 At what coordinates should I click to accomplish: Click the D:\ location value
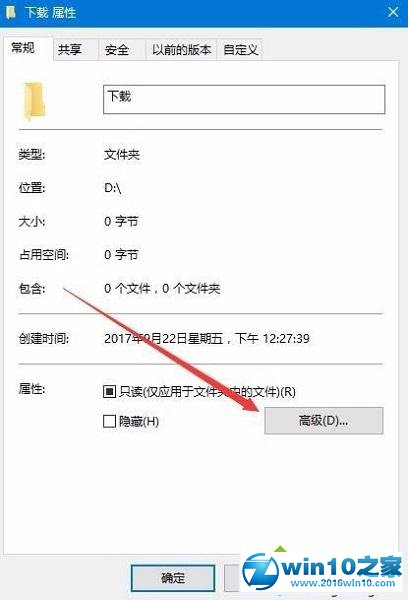pos(113,188)
